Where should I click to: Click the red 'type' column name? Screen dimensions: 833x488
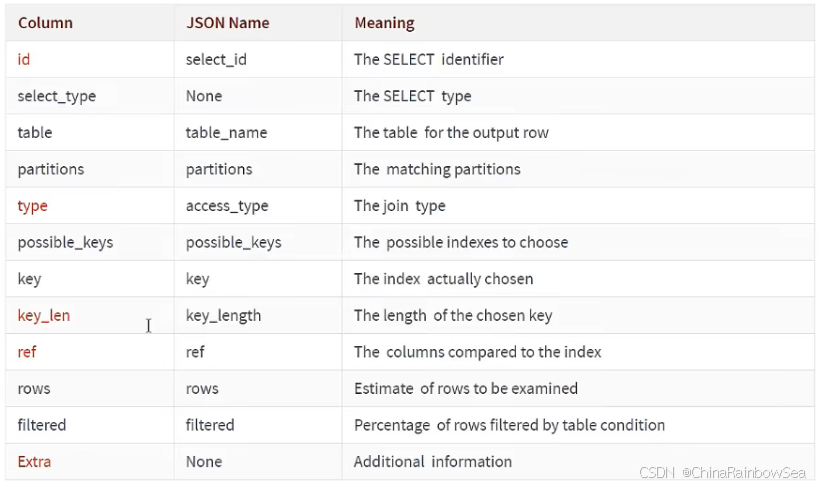[x=33, y=206]
